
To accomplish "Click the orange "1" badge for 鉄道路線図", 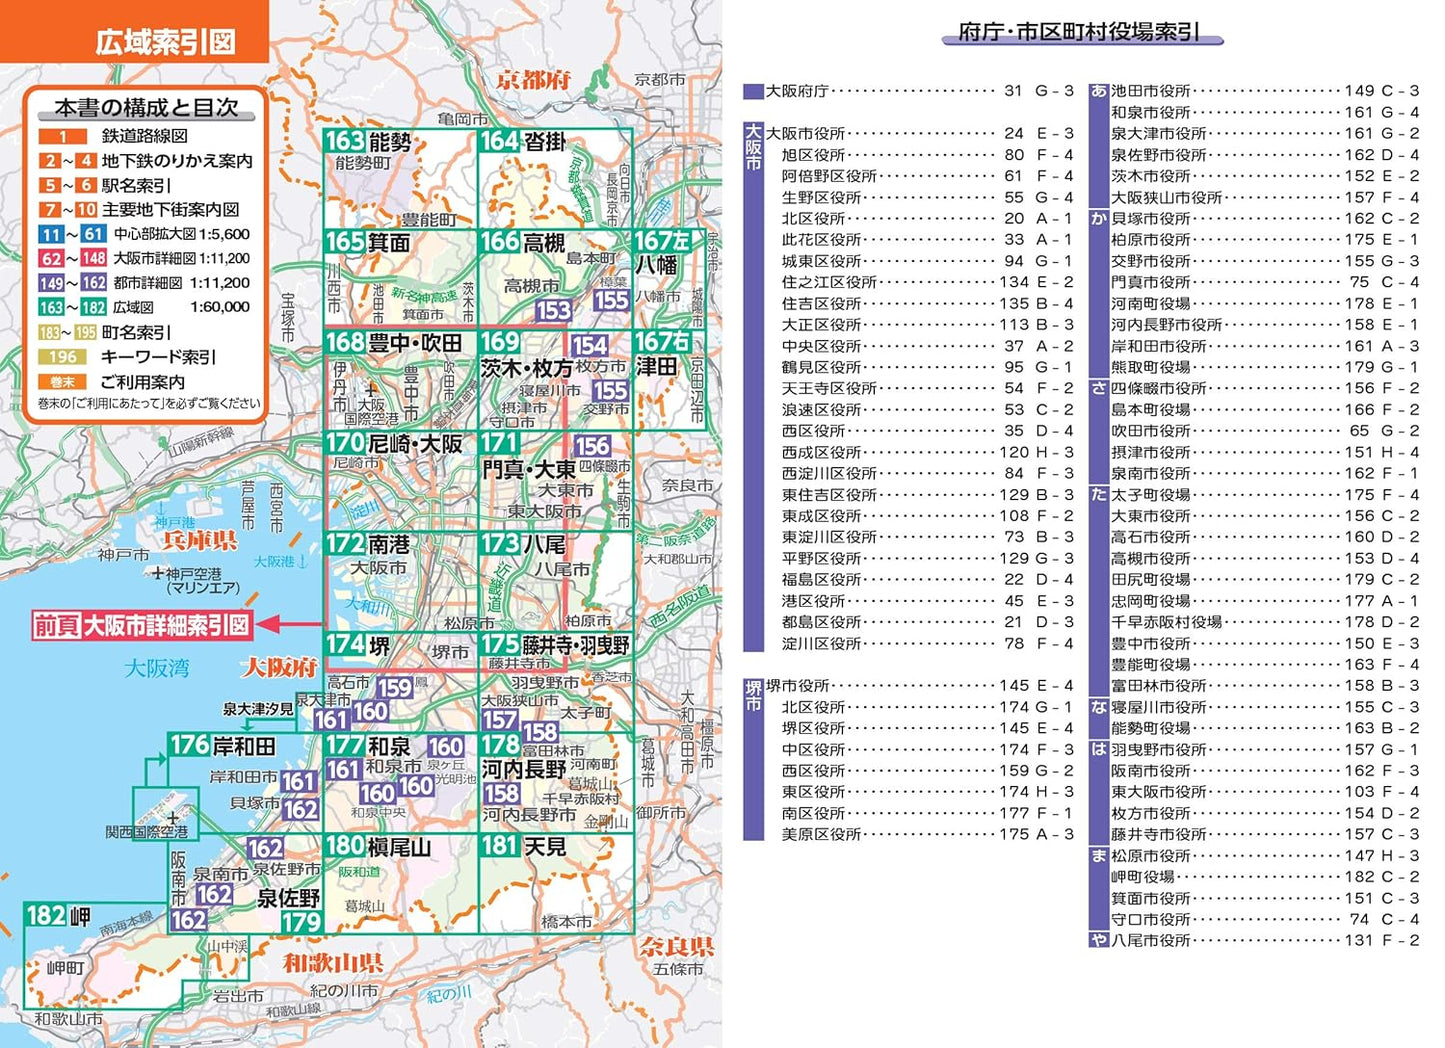I will 63,136.
